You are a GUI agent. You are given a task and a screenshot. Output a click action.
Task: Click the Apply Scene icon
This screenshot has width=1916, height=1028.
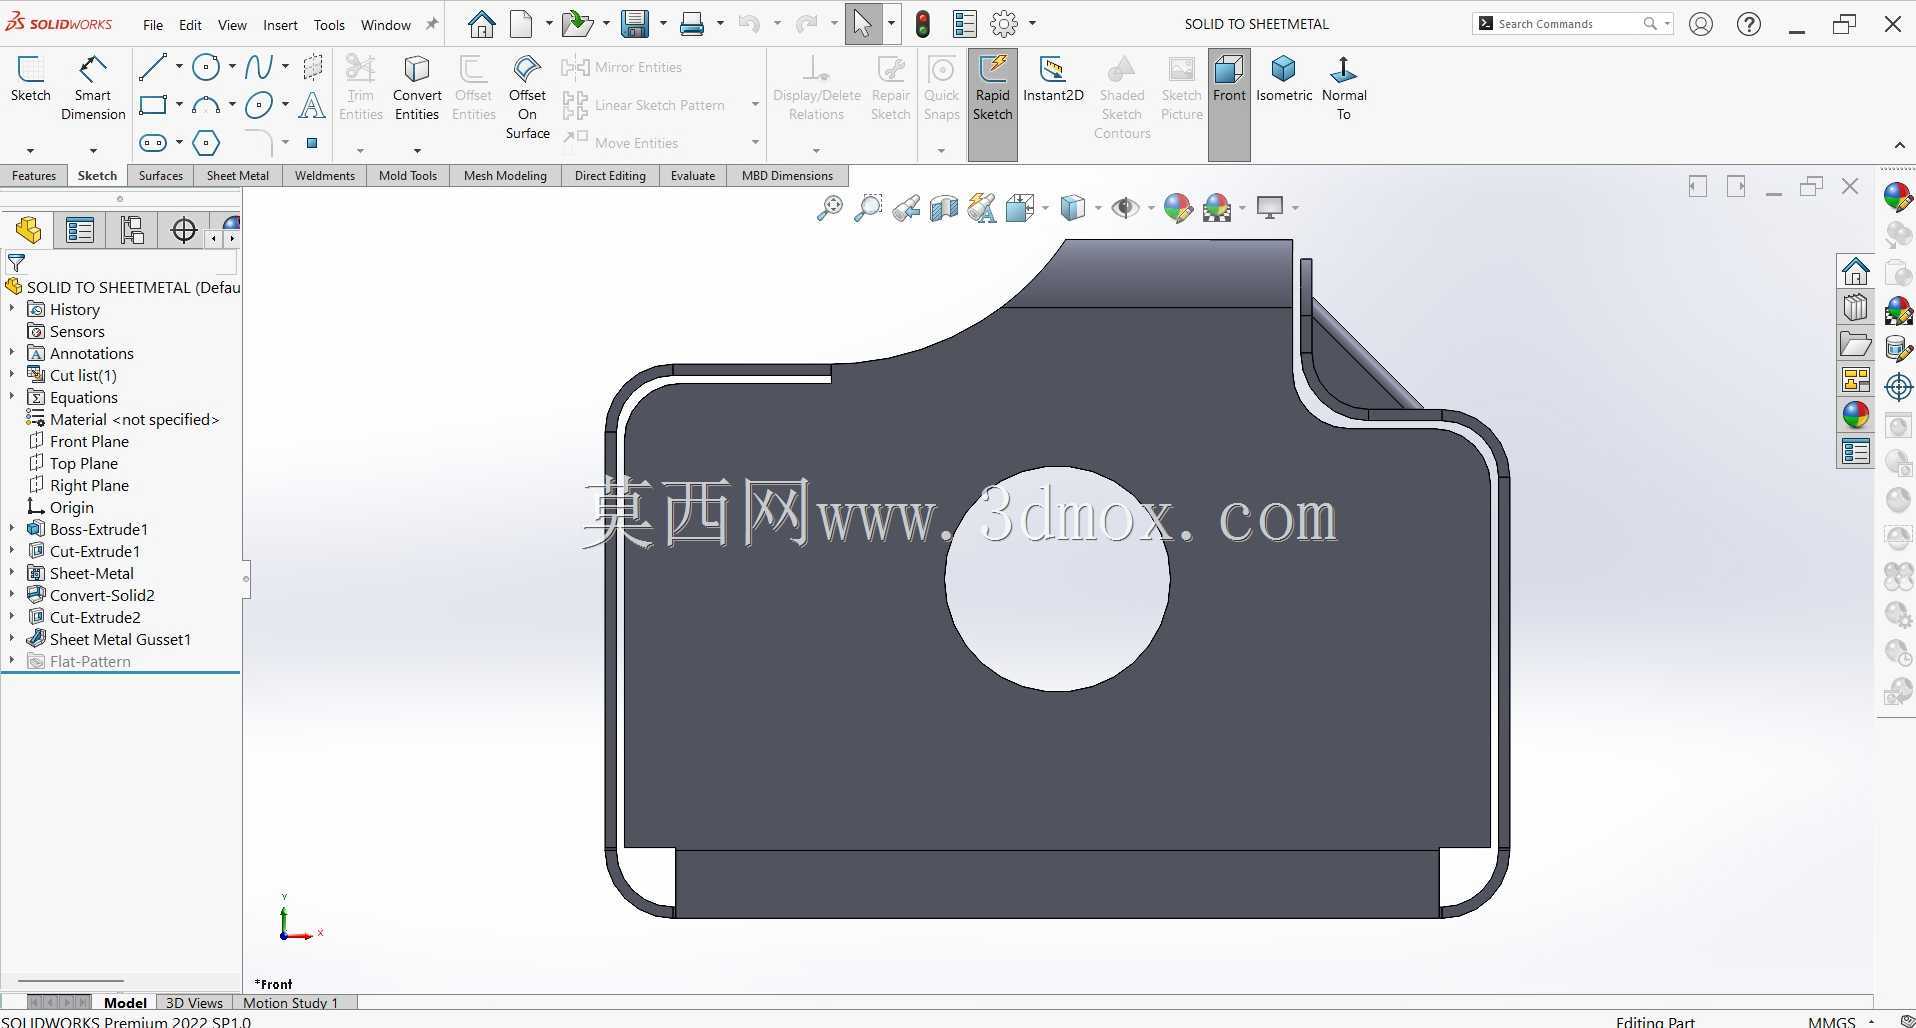(x=1217, y=208)
